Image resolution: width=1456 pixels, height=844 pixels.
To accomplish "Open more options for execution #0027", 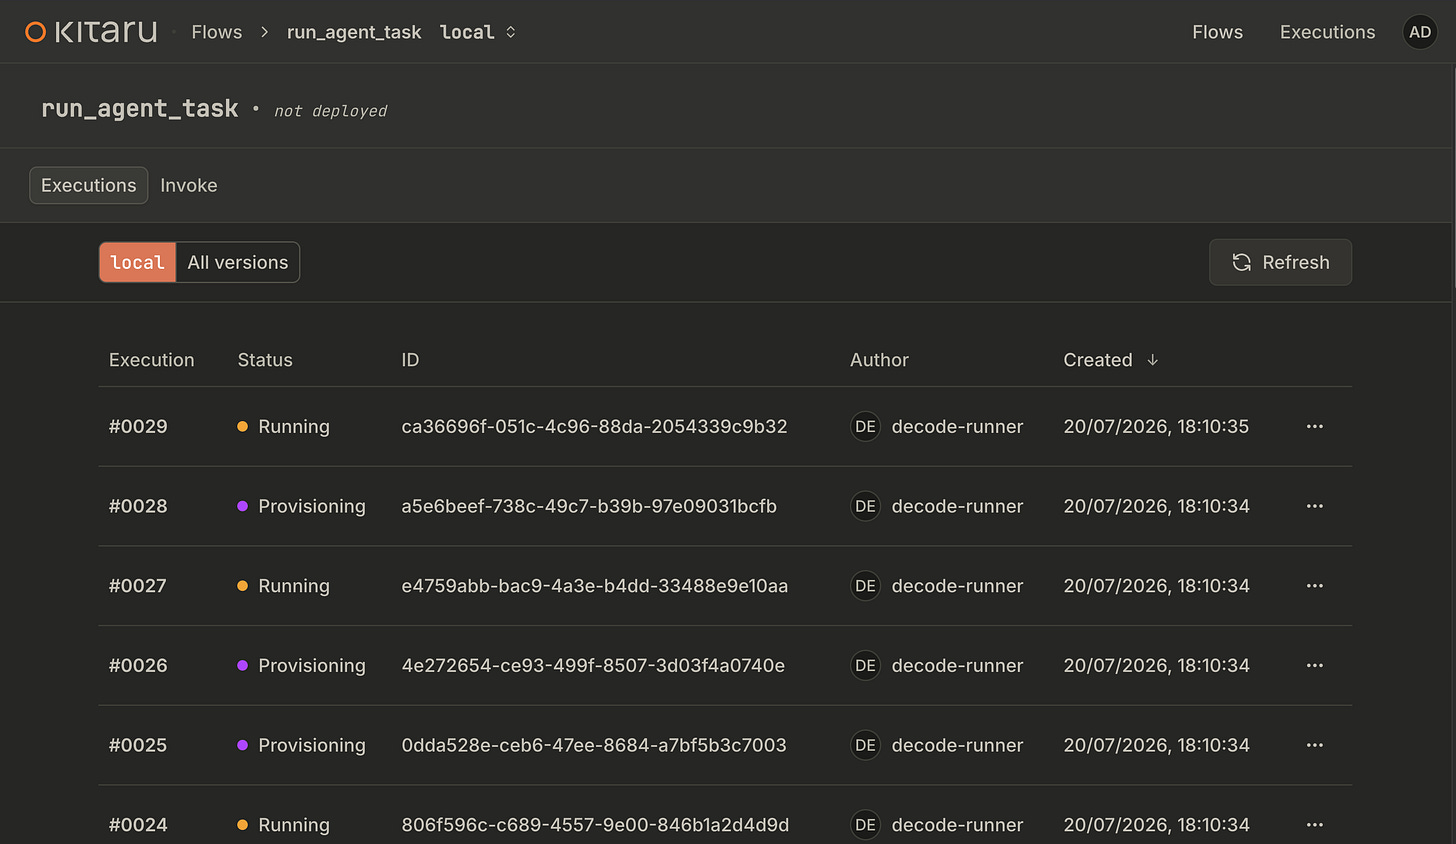I will (x=1315, y=586).
